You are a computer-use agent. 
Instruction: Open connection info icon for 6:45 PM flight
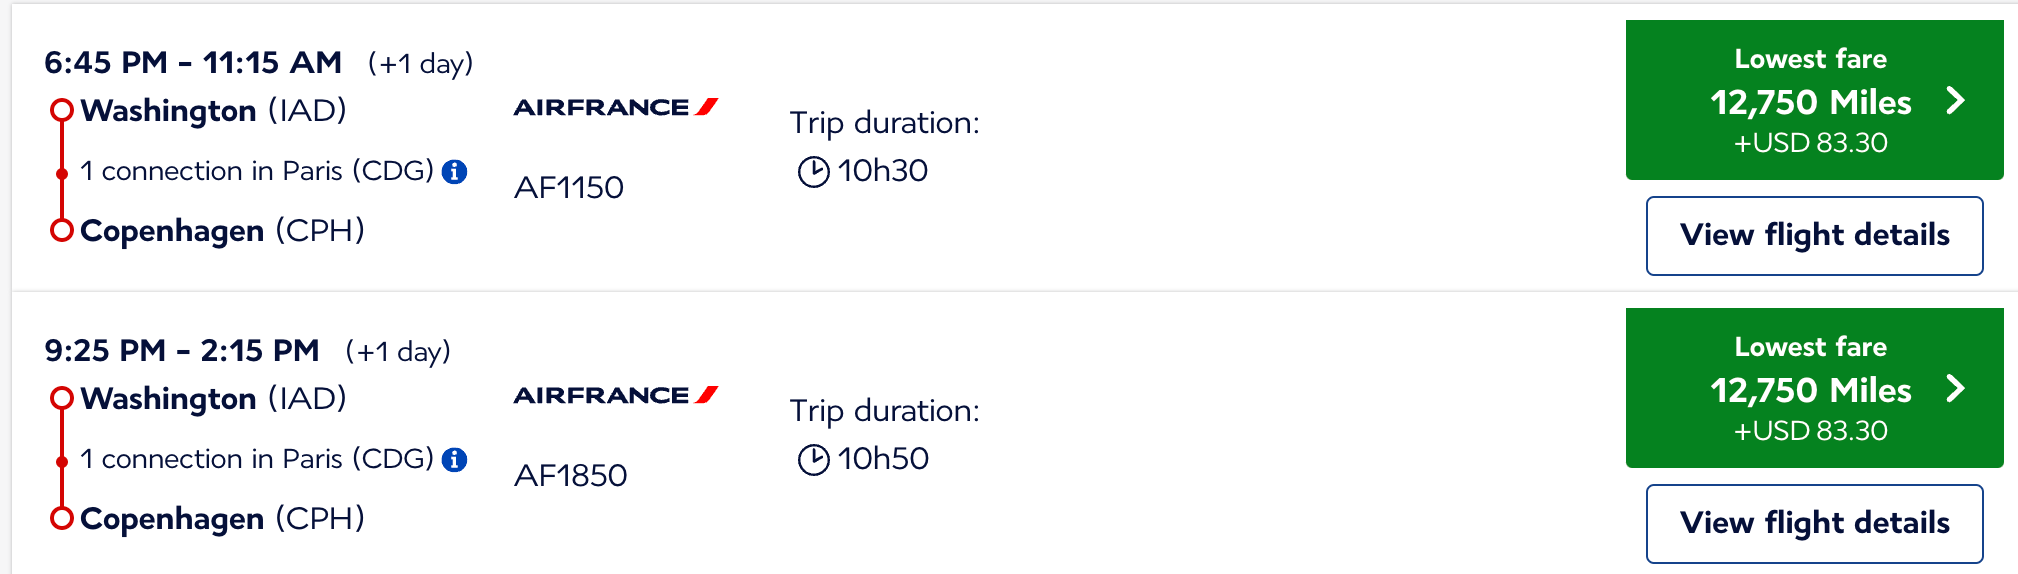455,172
